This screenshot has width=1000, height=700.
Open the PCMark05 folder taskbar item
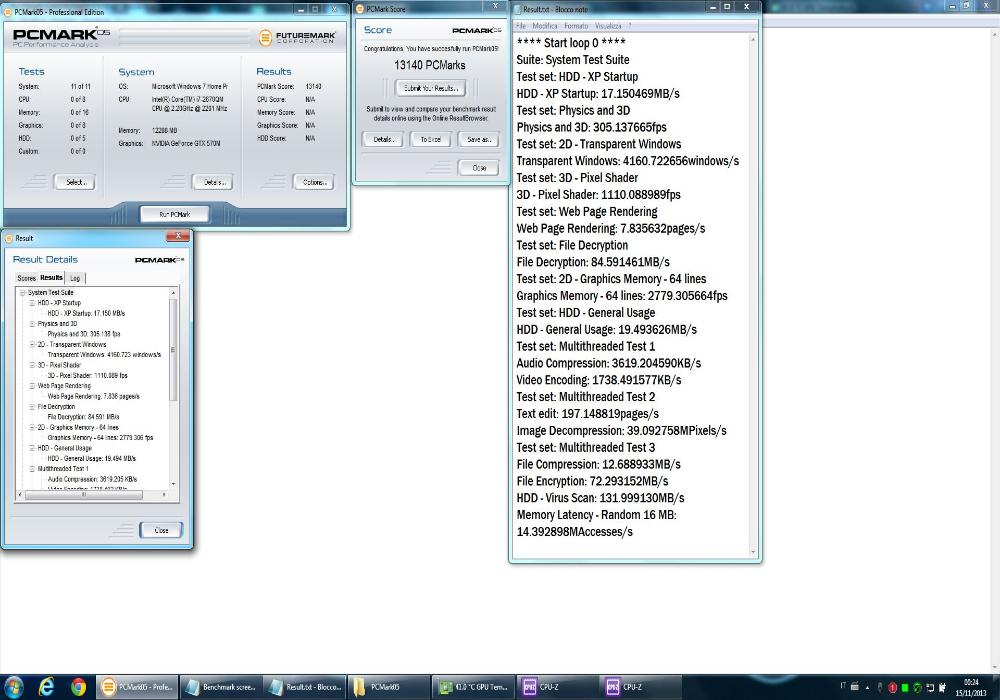(x=388, y=687)
